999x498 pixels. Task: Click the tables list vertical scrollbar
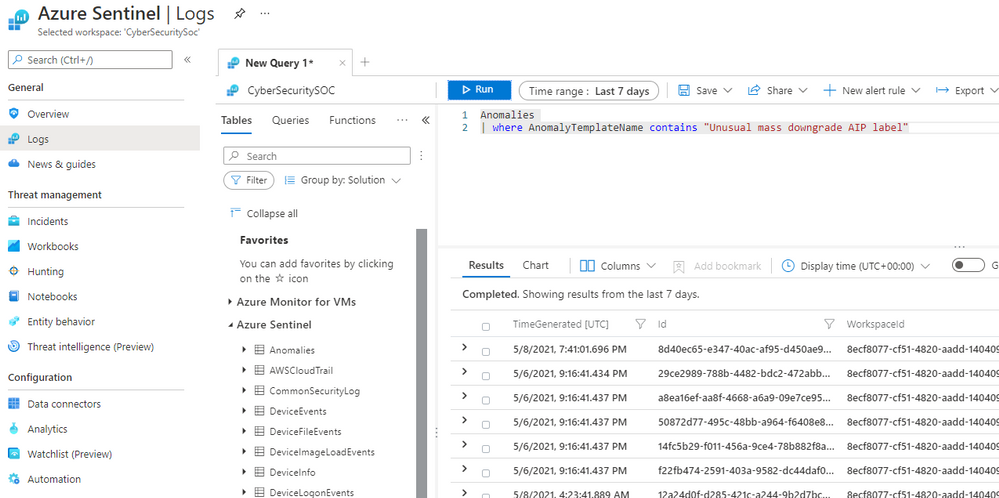[x=421, y=363]
